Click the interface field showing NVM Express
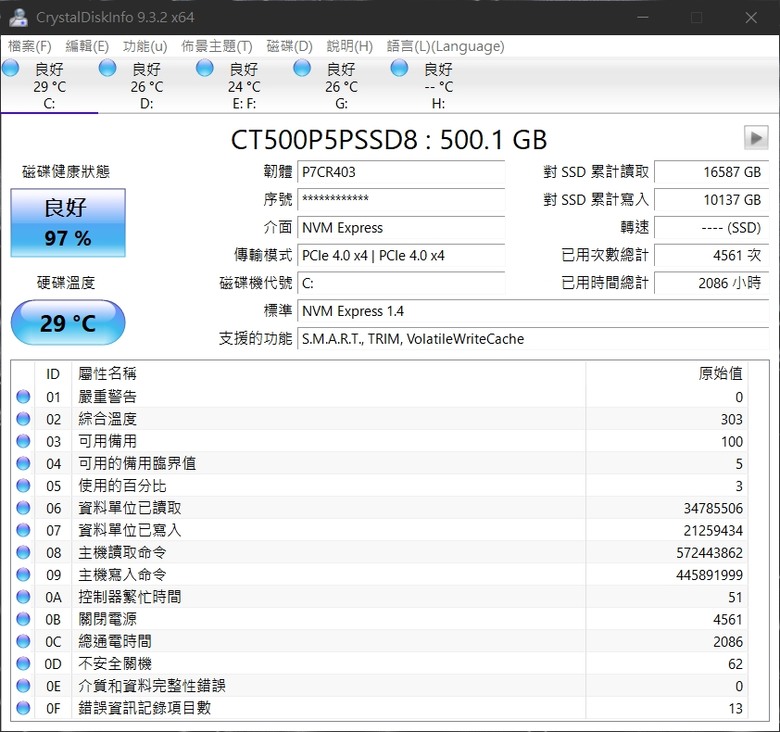The image size is (780, 732). tap(401, 228)
